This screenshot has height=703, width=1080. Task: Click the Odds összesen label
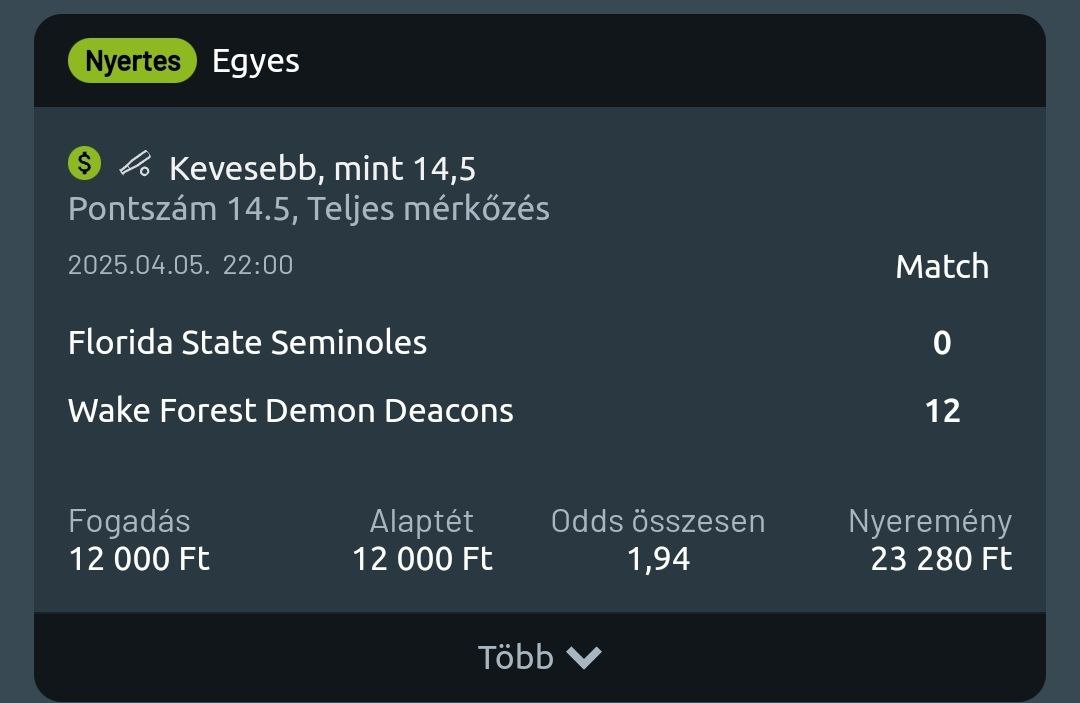[658, 521]
